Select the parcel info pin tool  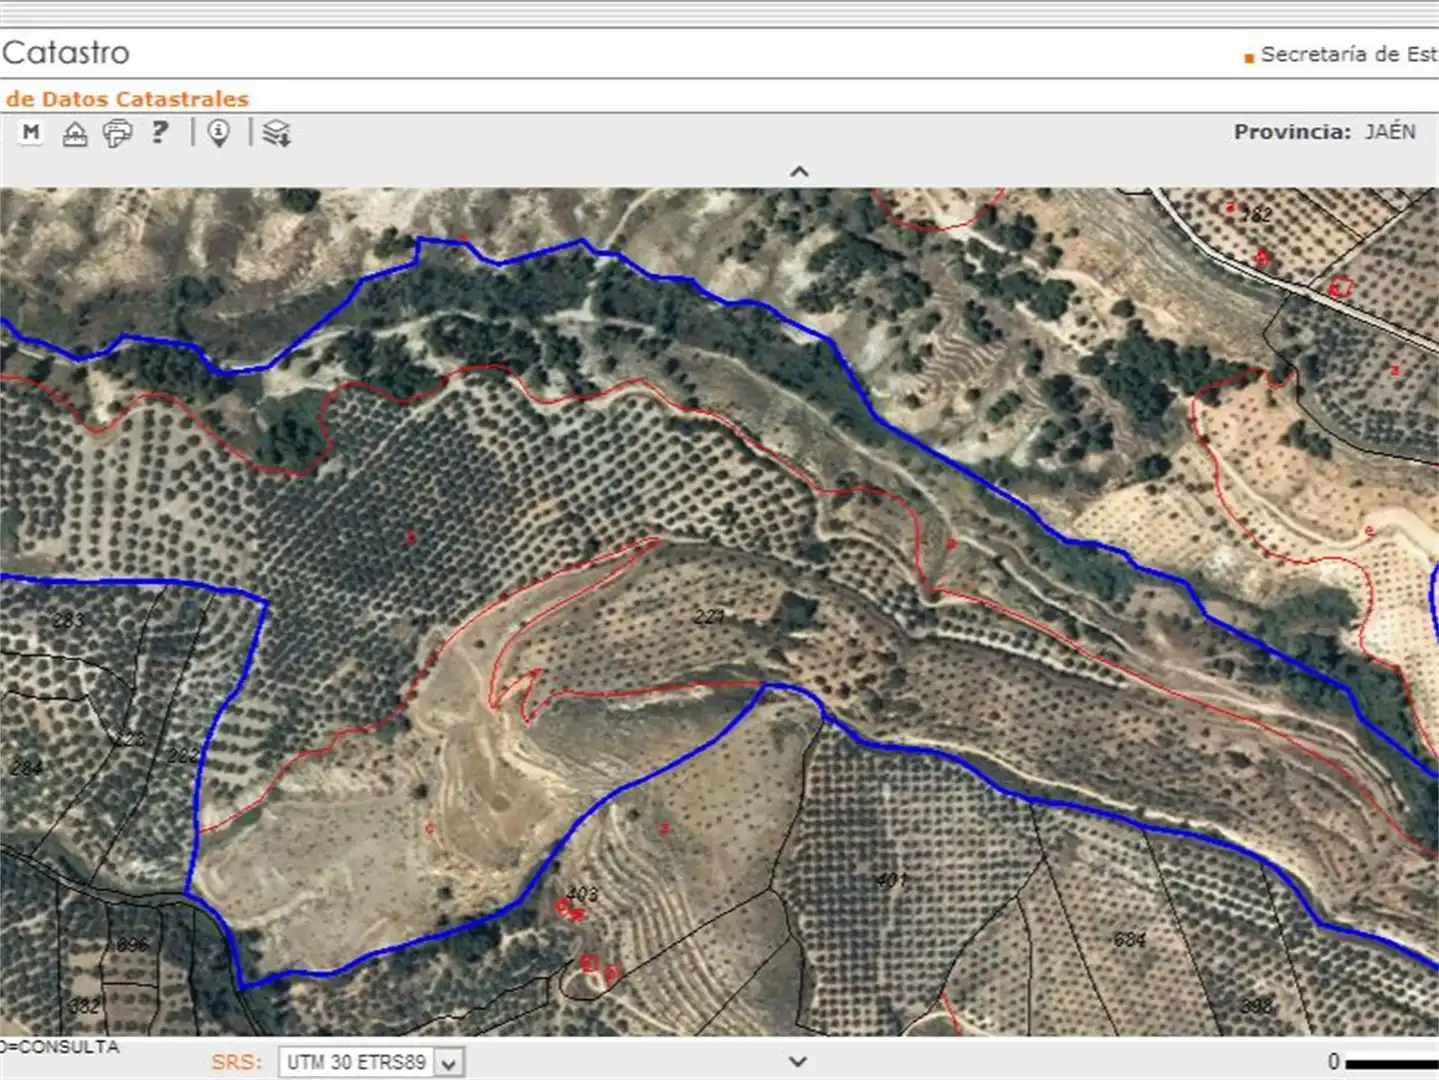218,133
